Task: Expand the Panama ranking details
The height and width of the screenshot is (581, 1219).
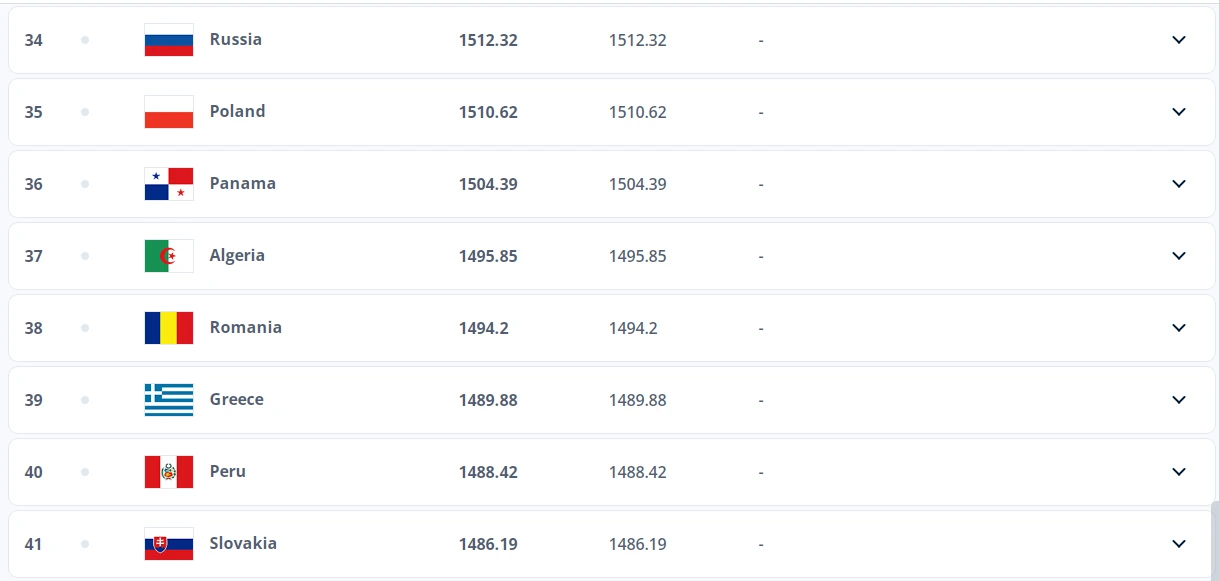Action: tap(1179, 184)
